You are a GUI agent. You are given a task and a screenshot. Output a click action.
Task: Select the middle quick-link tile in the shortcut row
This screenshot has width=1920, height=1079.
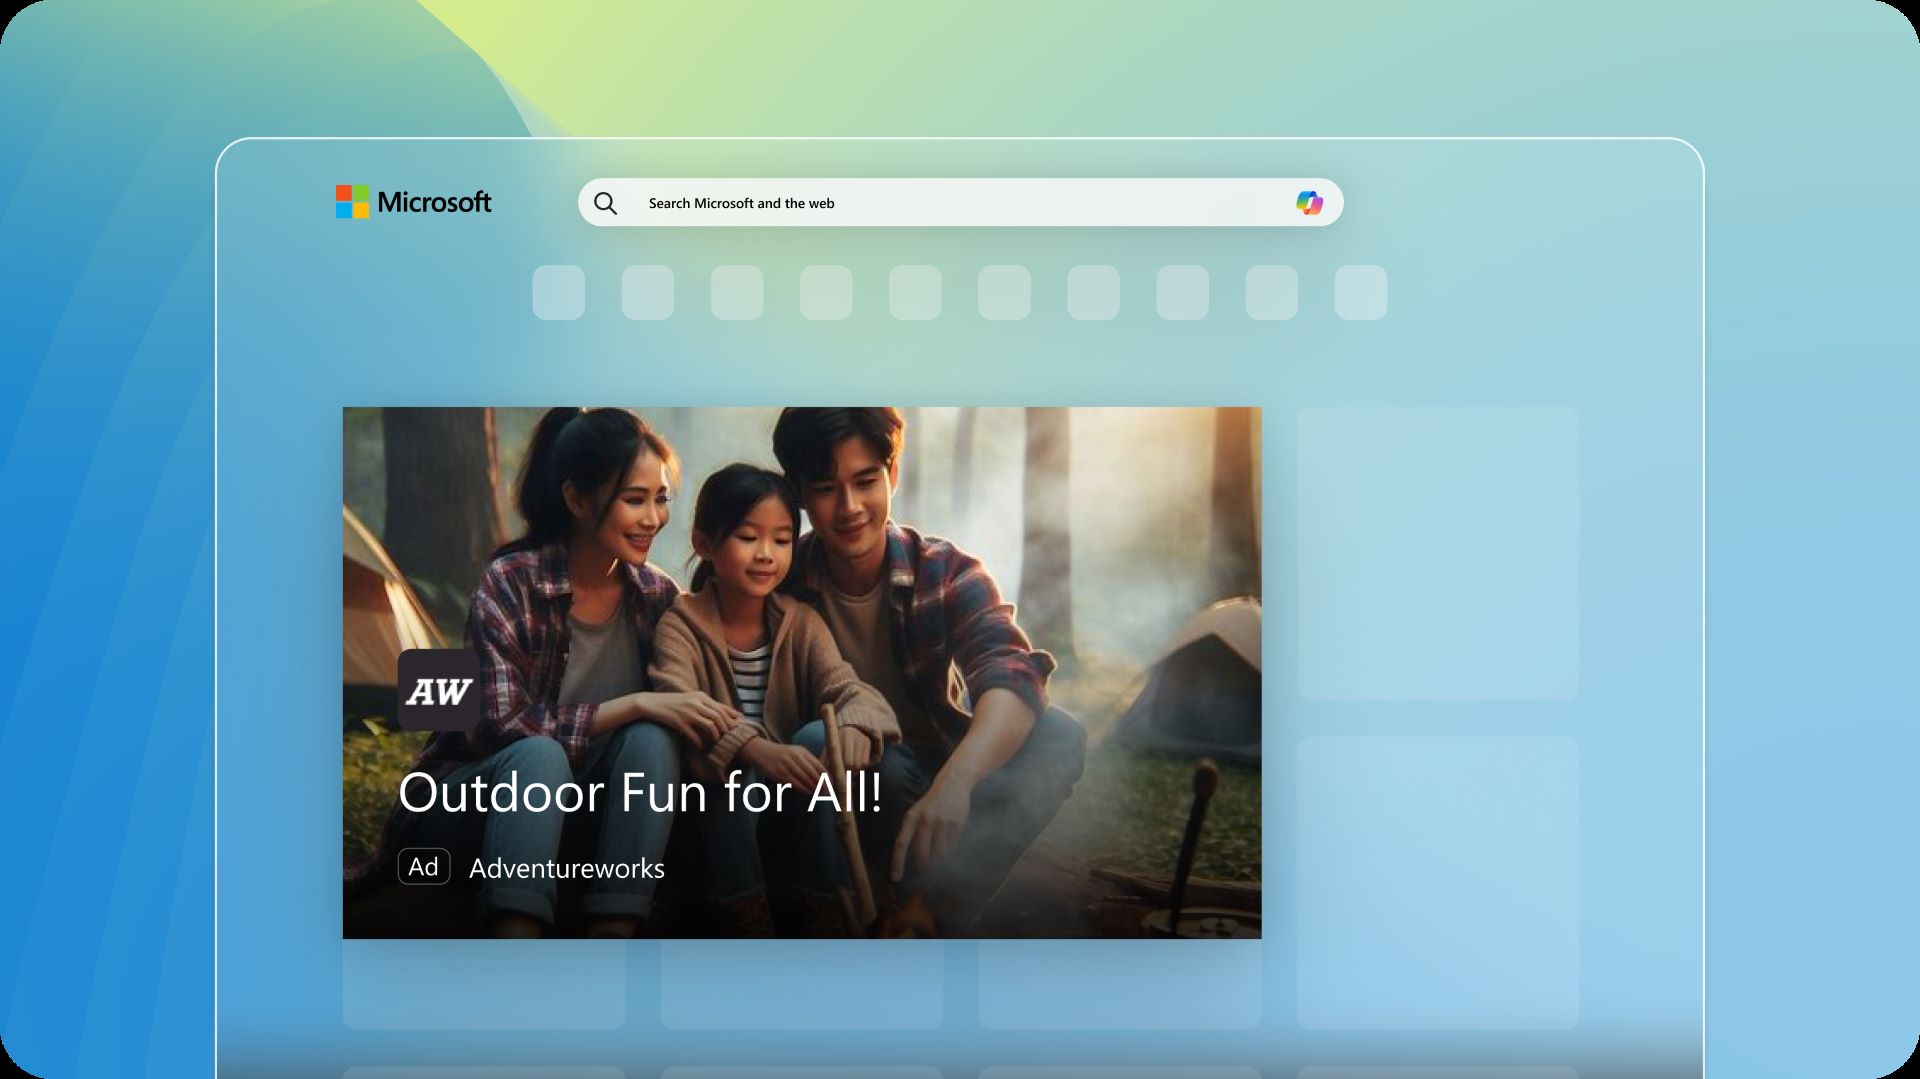pos(915,292)
